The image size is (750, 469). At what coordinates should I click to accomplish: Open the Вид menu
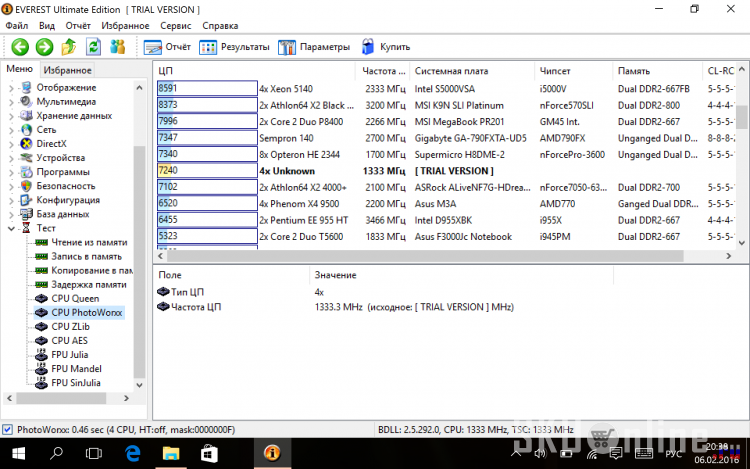pyautogui.click(x=47, y=26)
